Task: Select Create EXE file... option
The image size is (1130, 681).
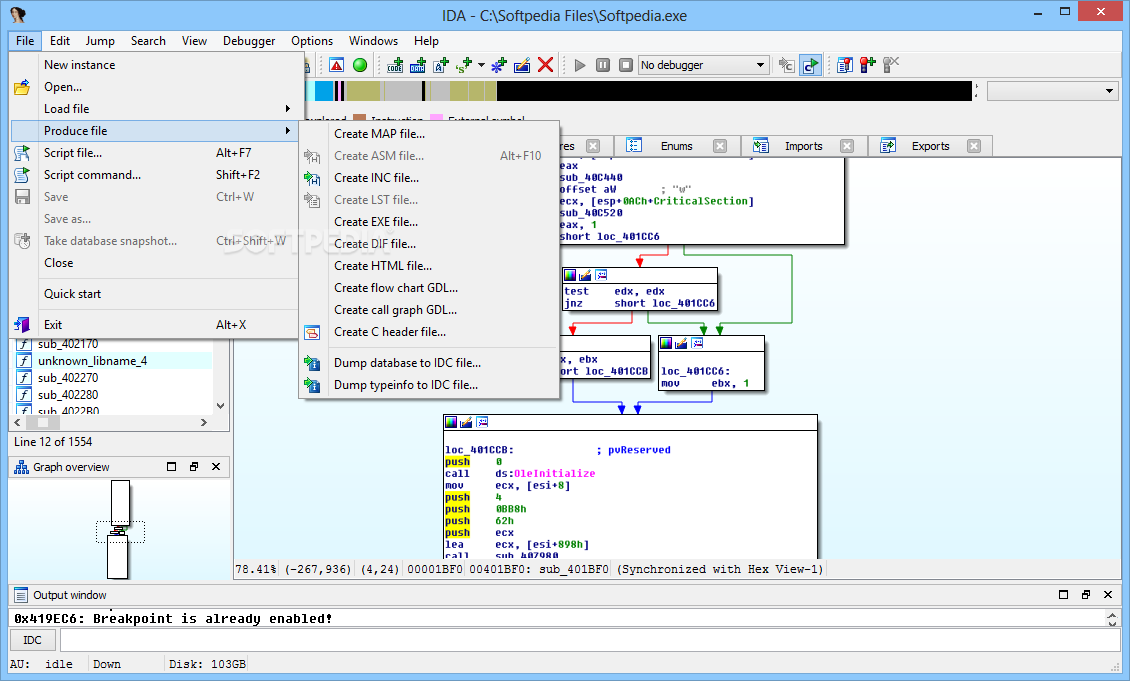Action: pos(430,222)
